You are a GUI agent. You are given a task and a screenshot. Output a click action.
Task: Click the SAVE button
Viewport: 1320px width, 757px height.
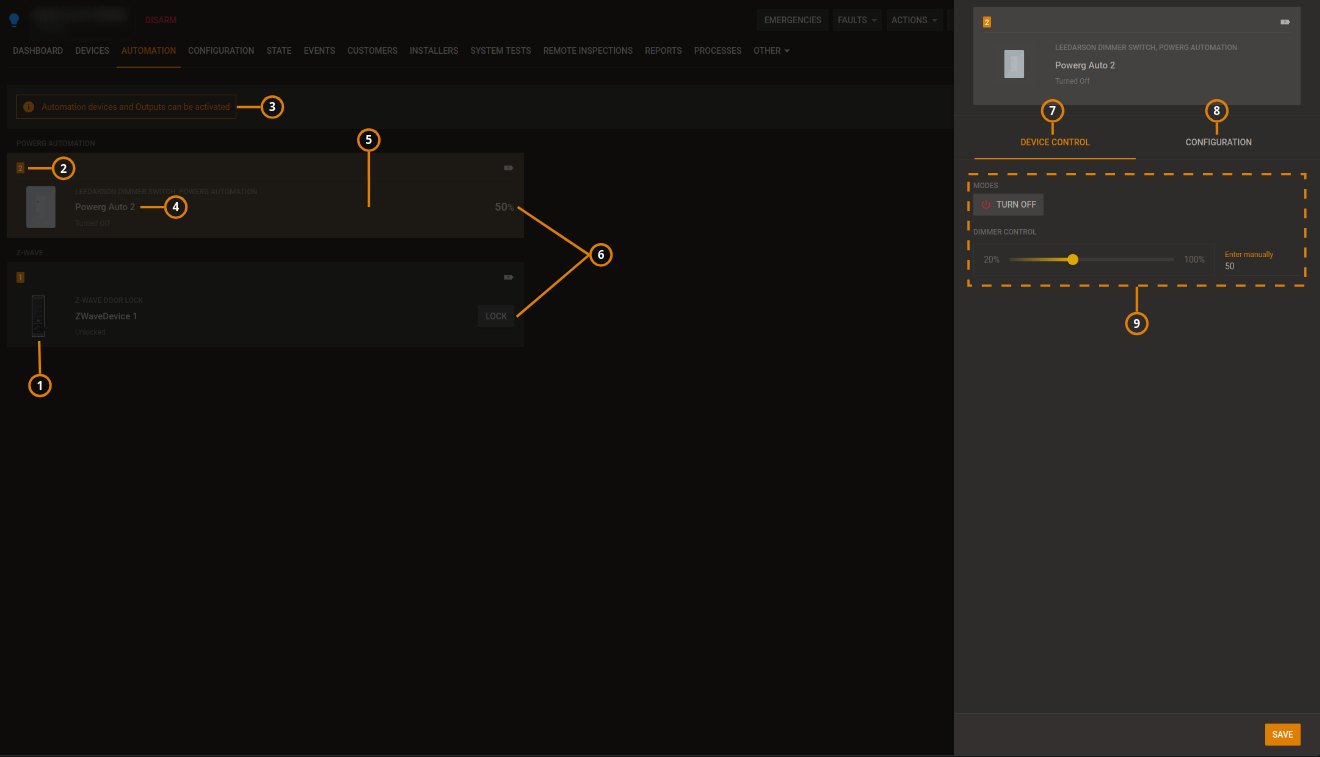[1282, 734]
